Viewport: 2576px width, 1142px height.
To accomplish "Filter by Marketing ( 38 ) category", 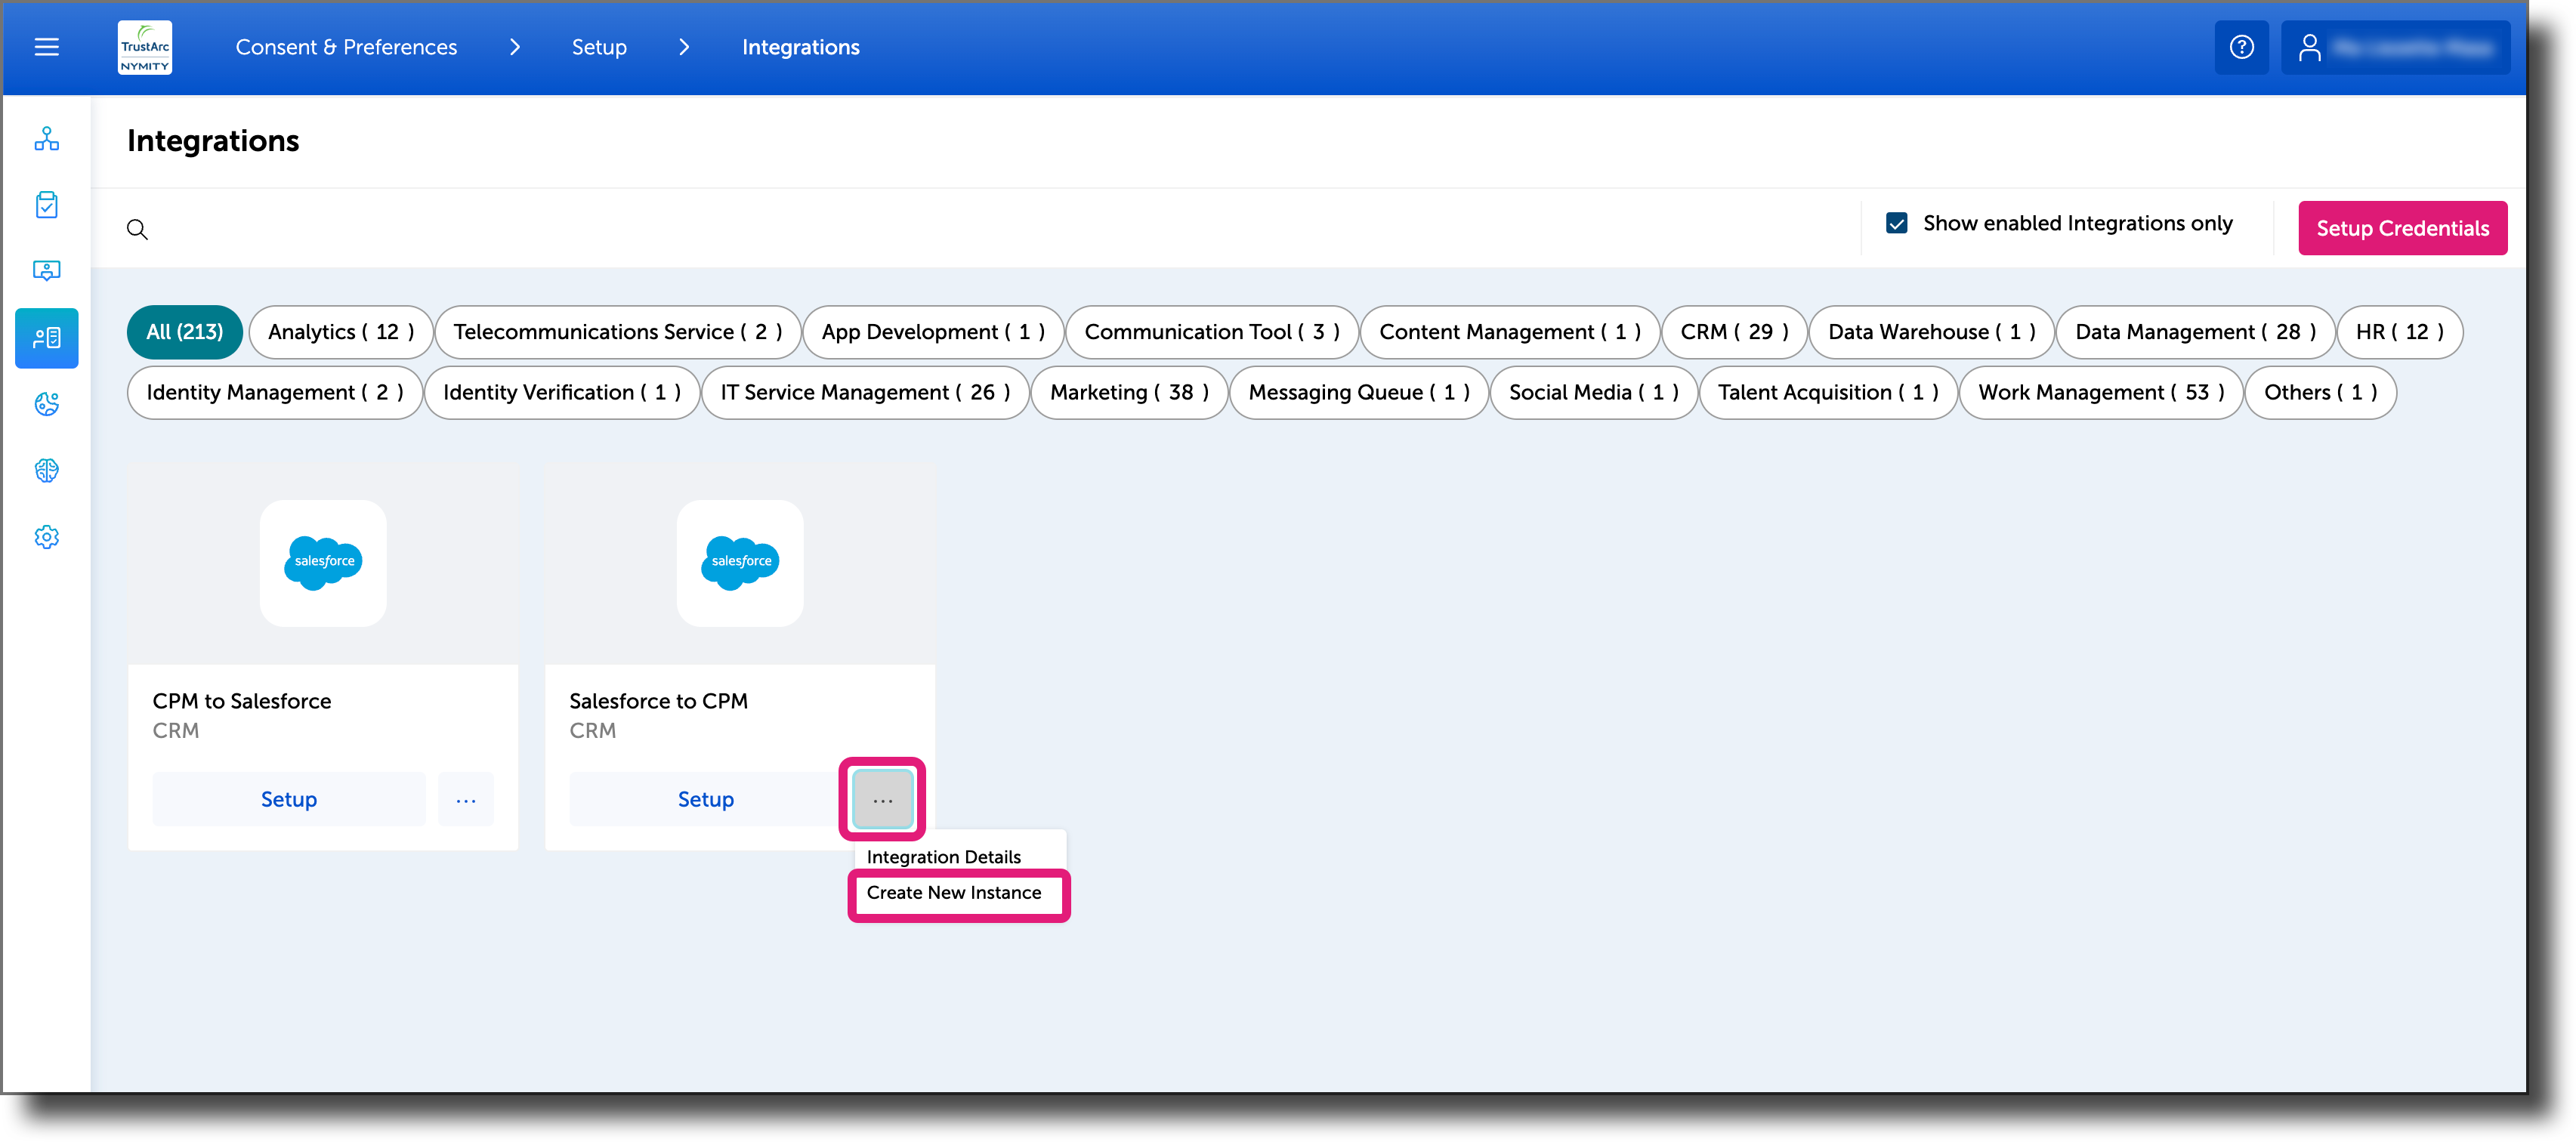I will tap(1129, 392).
